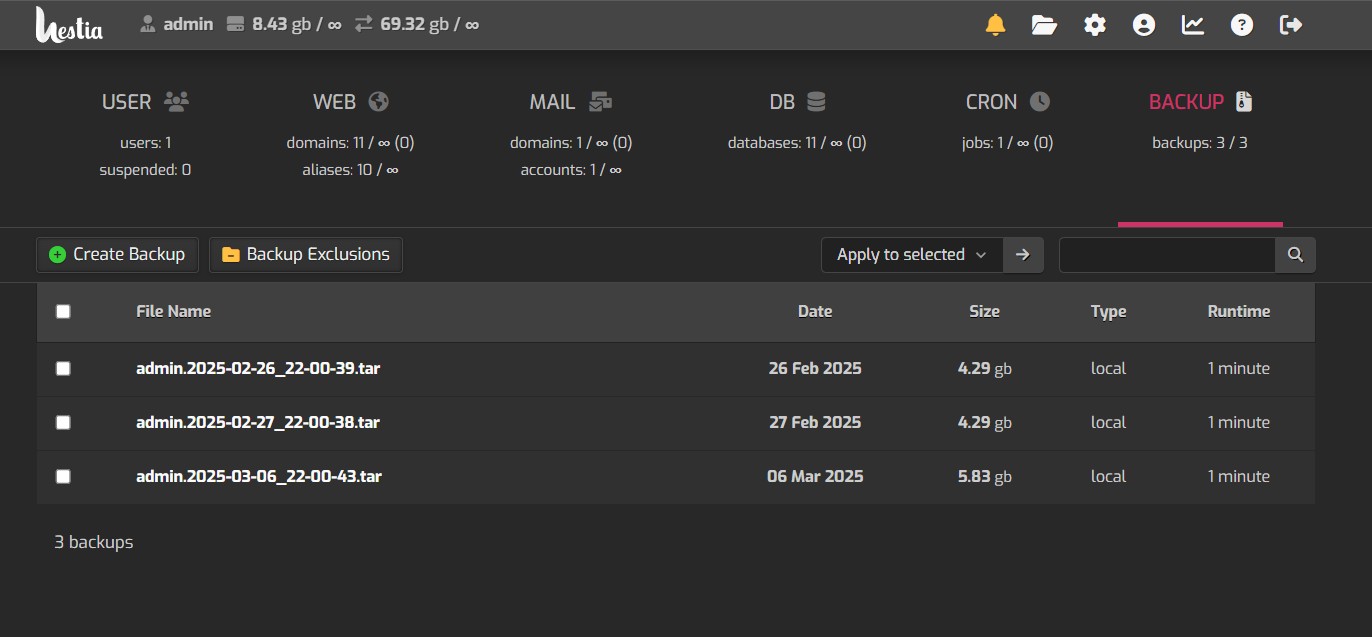Switch to the CRON tab

point(1007,102)
